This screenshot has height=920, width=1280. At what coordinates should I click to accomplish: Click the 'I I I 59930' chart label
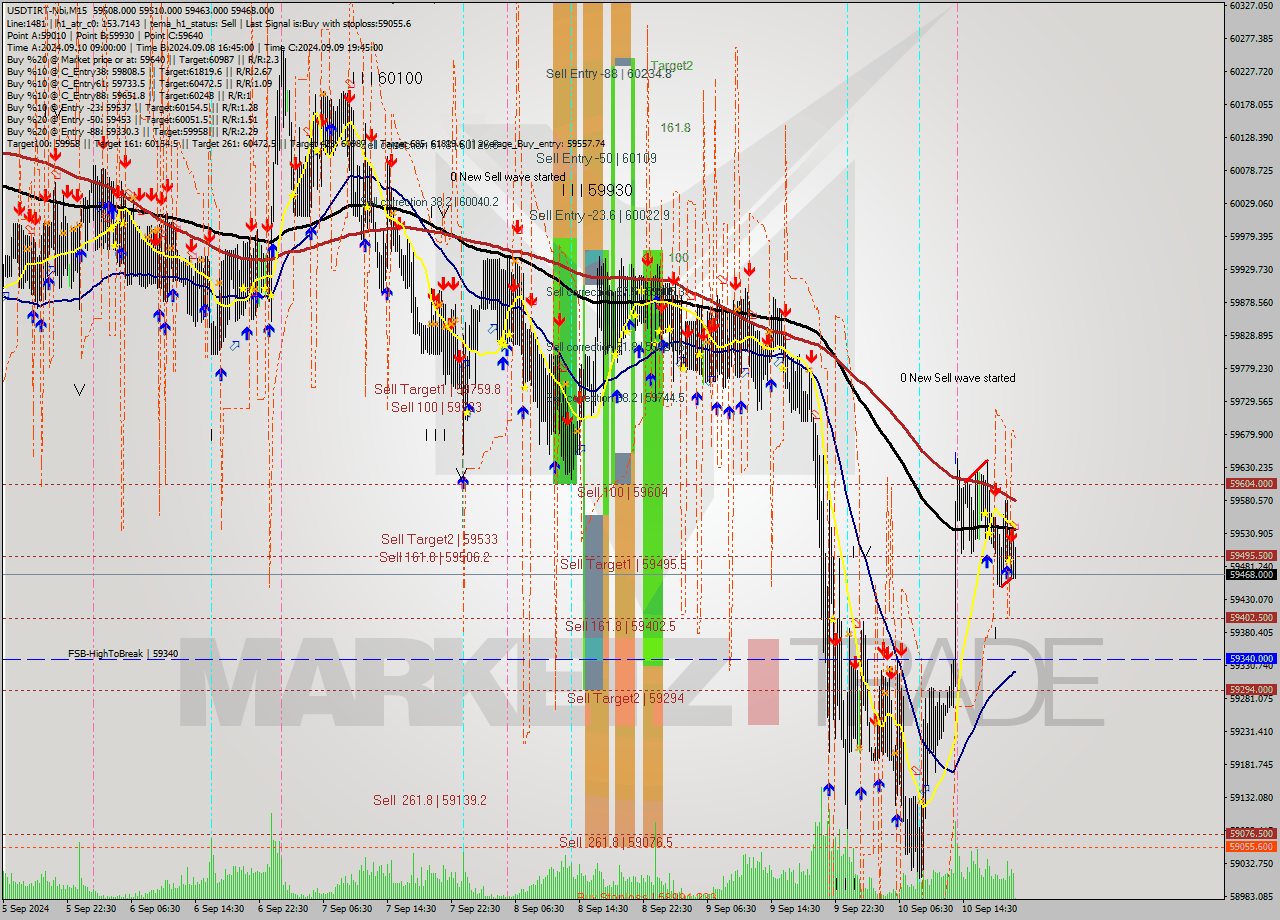click(596, 189)
